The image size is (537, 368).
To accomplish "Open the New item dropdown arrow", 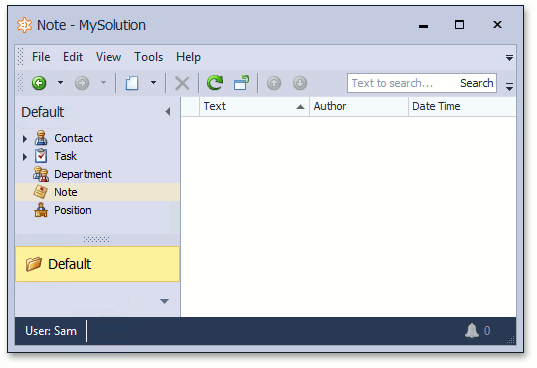I will pos(153,83).
